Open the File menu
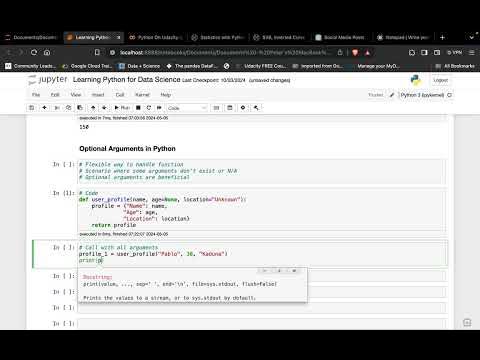This screenshot has width=480, height=360. 36,95
